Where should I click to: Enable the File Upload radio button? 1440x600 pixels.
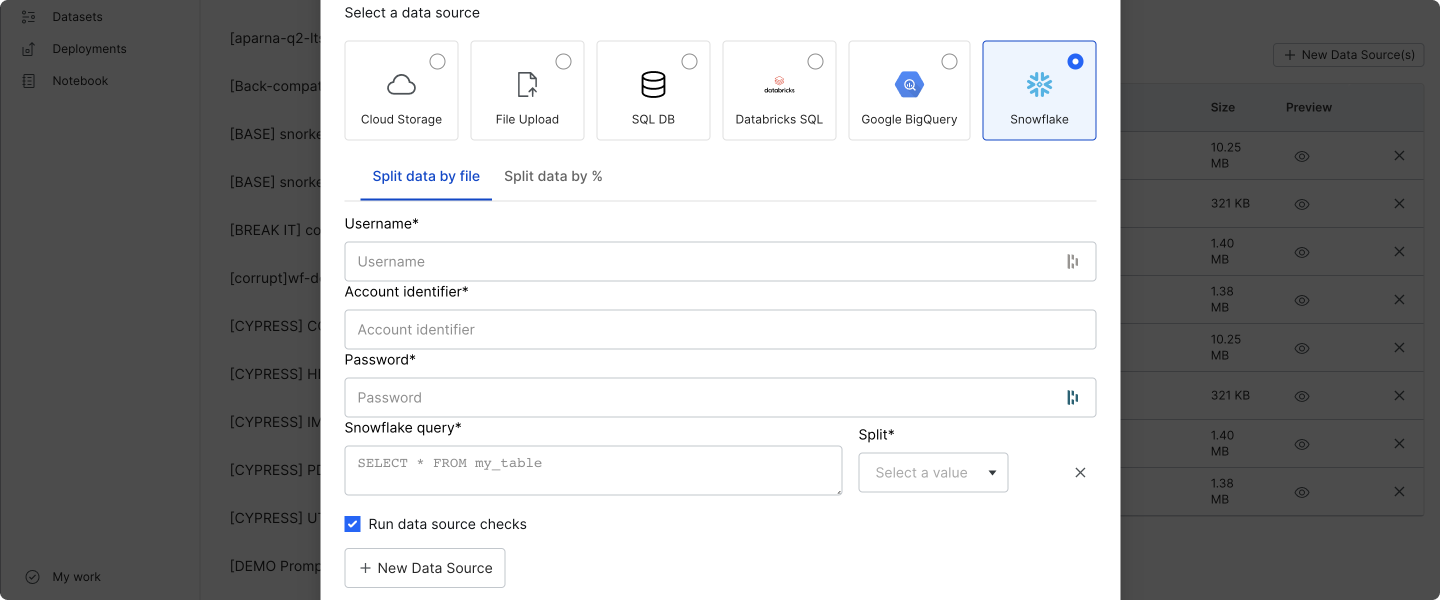[563, 62]
